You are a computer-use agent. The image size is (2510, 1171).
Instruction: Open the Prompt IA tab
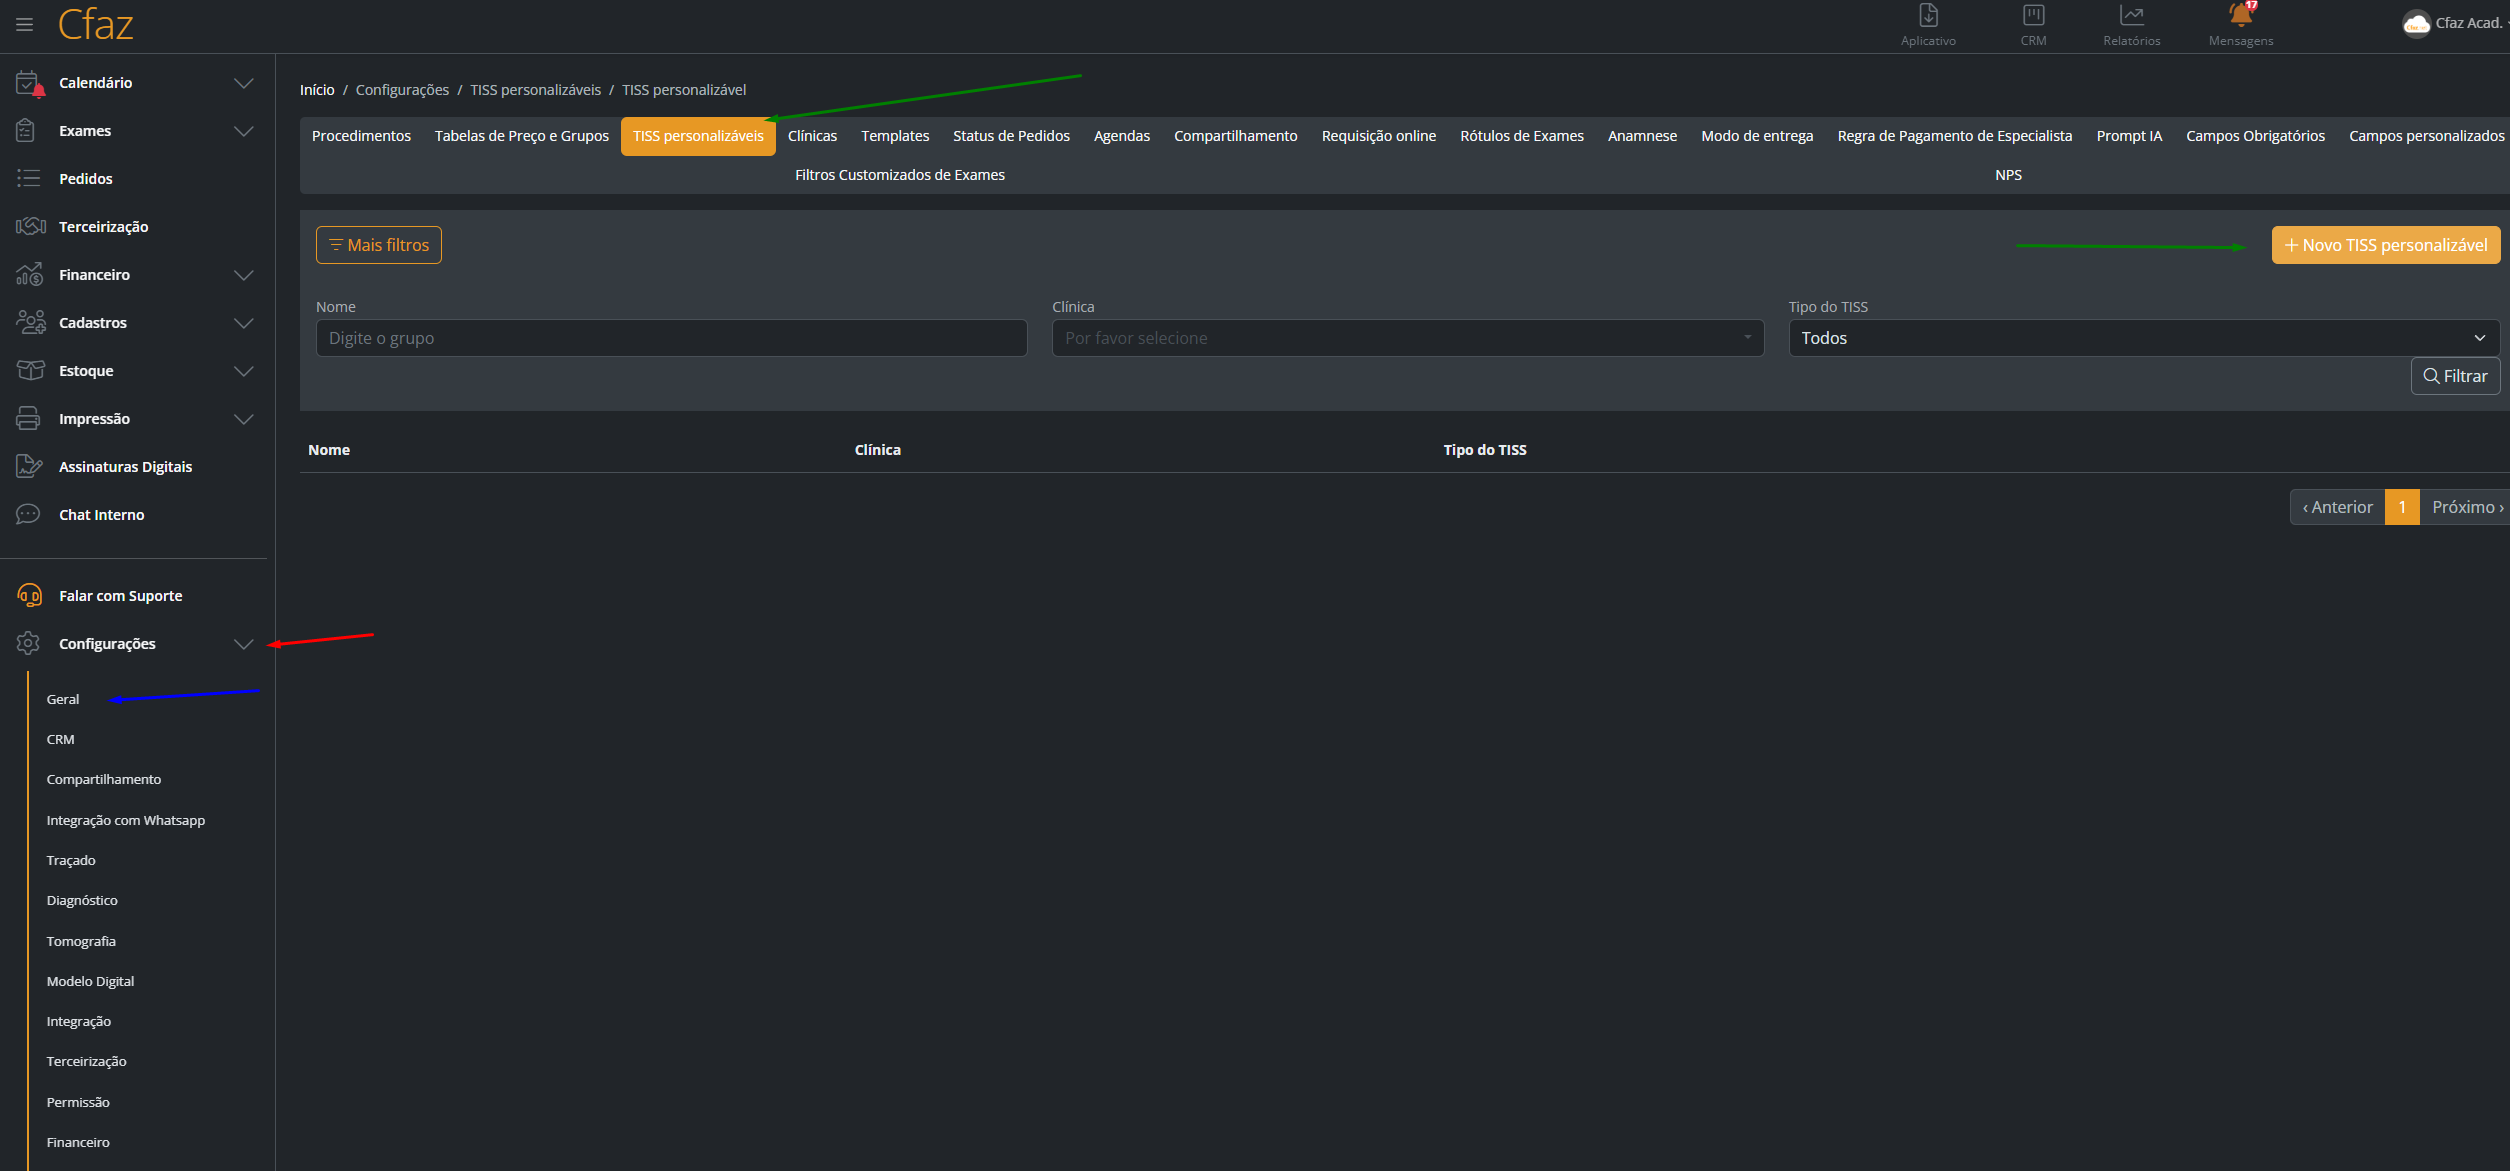[2129, 136]
